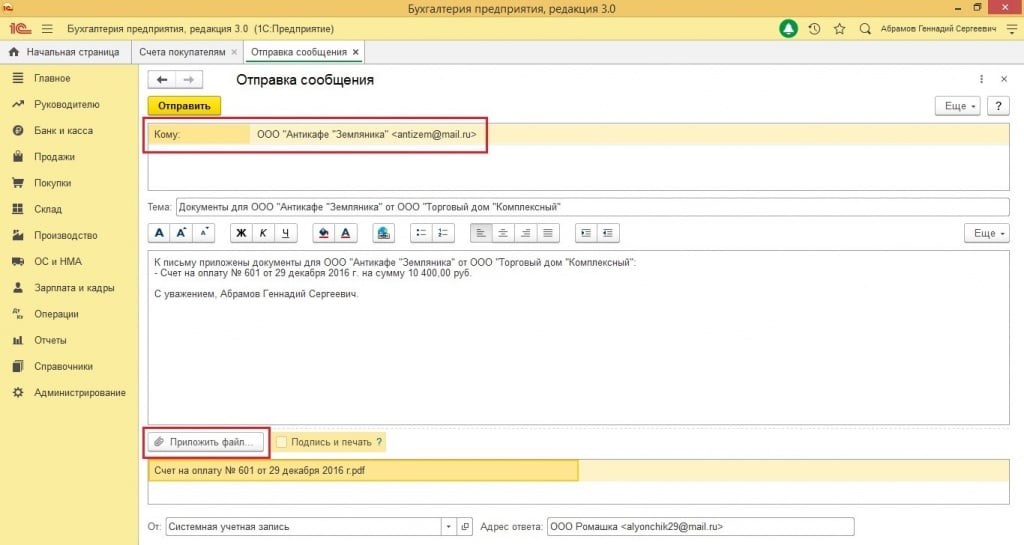This screenshot has width=1024, height=545.
Task: Pick the font color A swatch icon
Action: (345, 233)
